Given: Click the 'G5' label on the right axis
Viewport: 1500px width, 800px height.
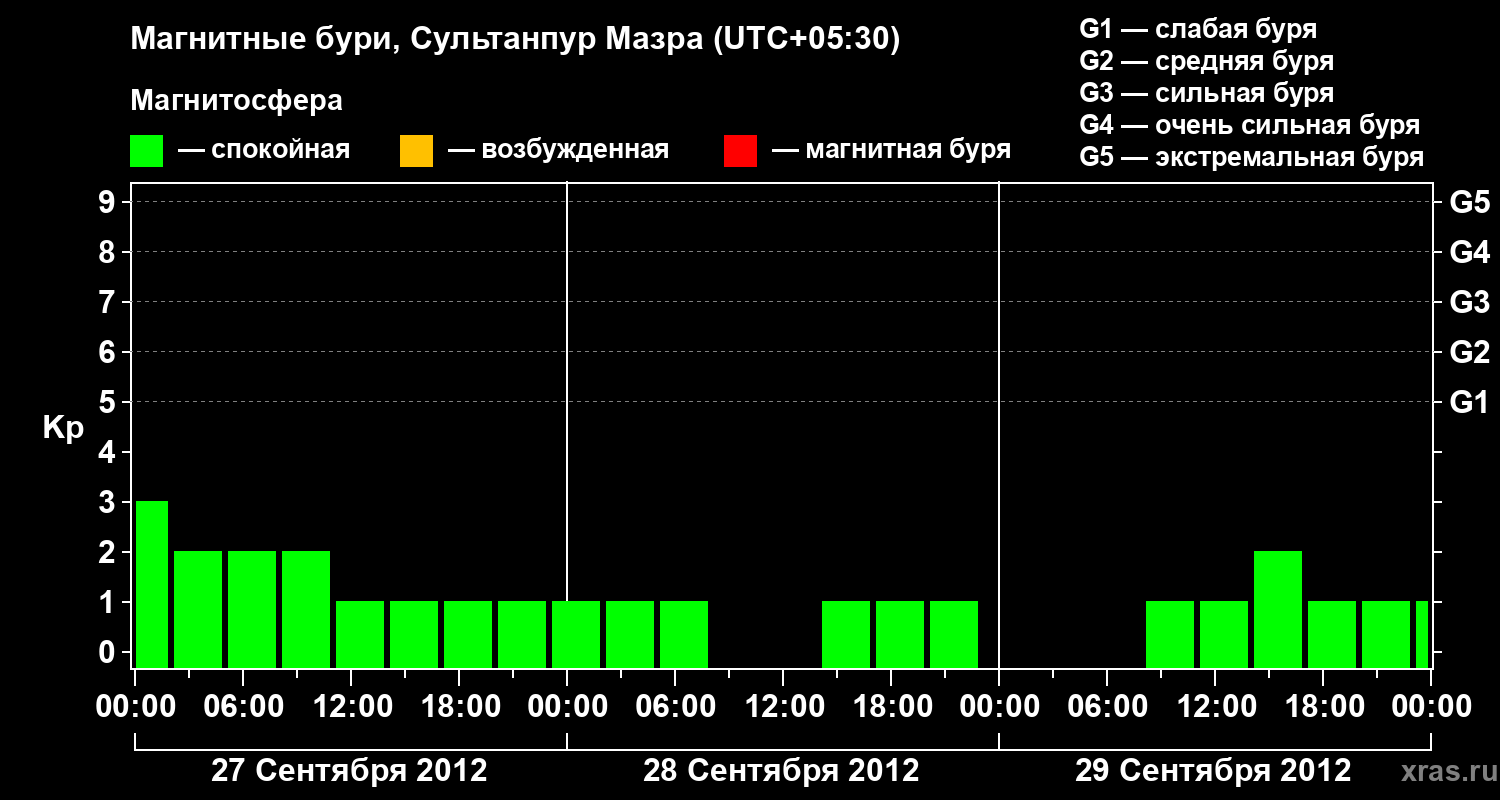Looking at the screenshot, I should click(x=1470, y=203).
